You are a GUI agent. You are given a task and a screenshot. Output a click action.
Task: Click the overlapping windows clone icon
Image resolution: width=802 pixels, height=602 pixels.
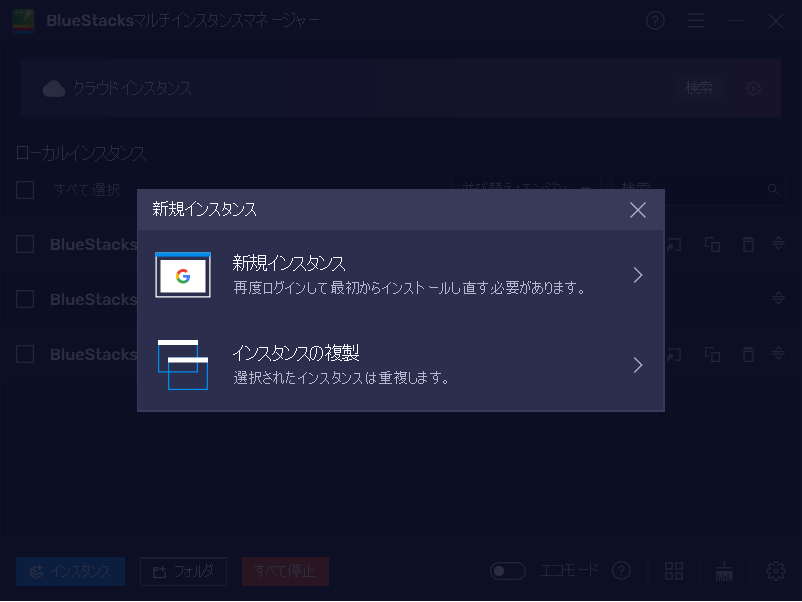[183, 365]
